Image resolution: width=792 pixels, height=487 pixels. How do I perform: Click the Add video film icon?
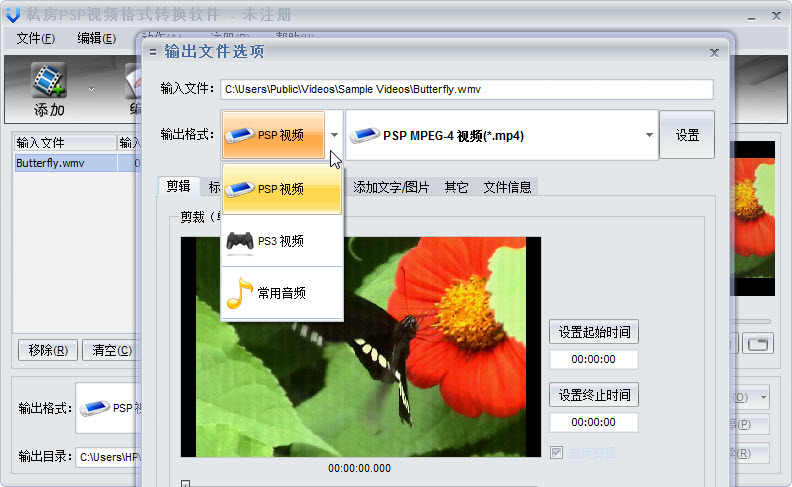click(x=48, y=79)
